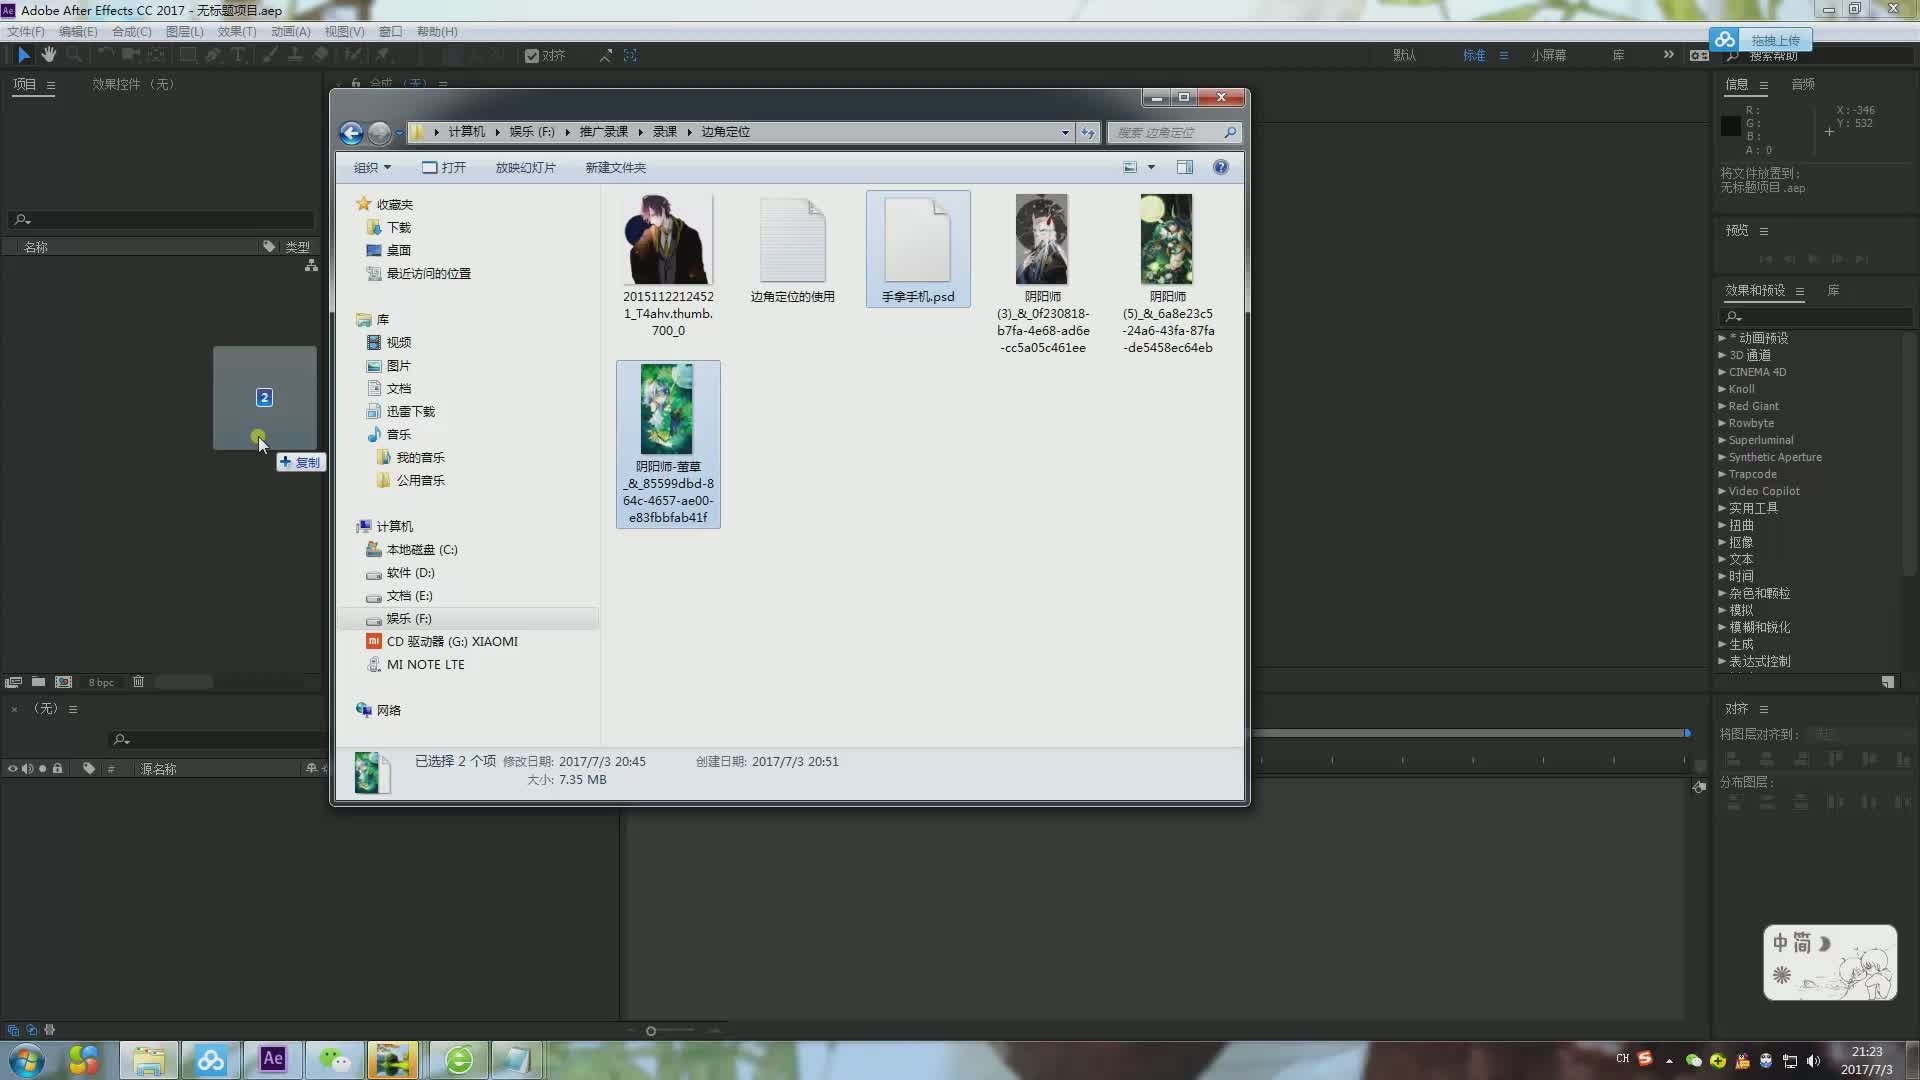Select 本地磁盘 (C:) in the navigation tree
Screen dimensions: 1920x1080
(412, 549)
